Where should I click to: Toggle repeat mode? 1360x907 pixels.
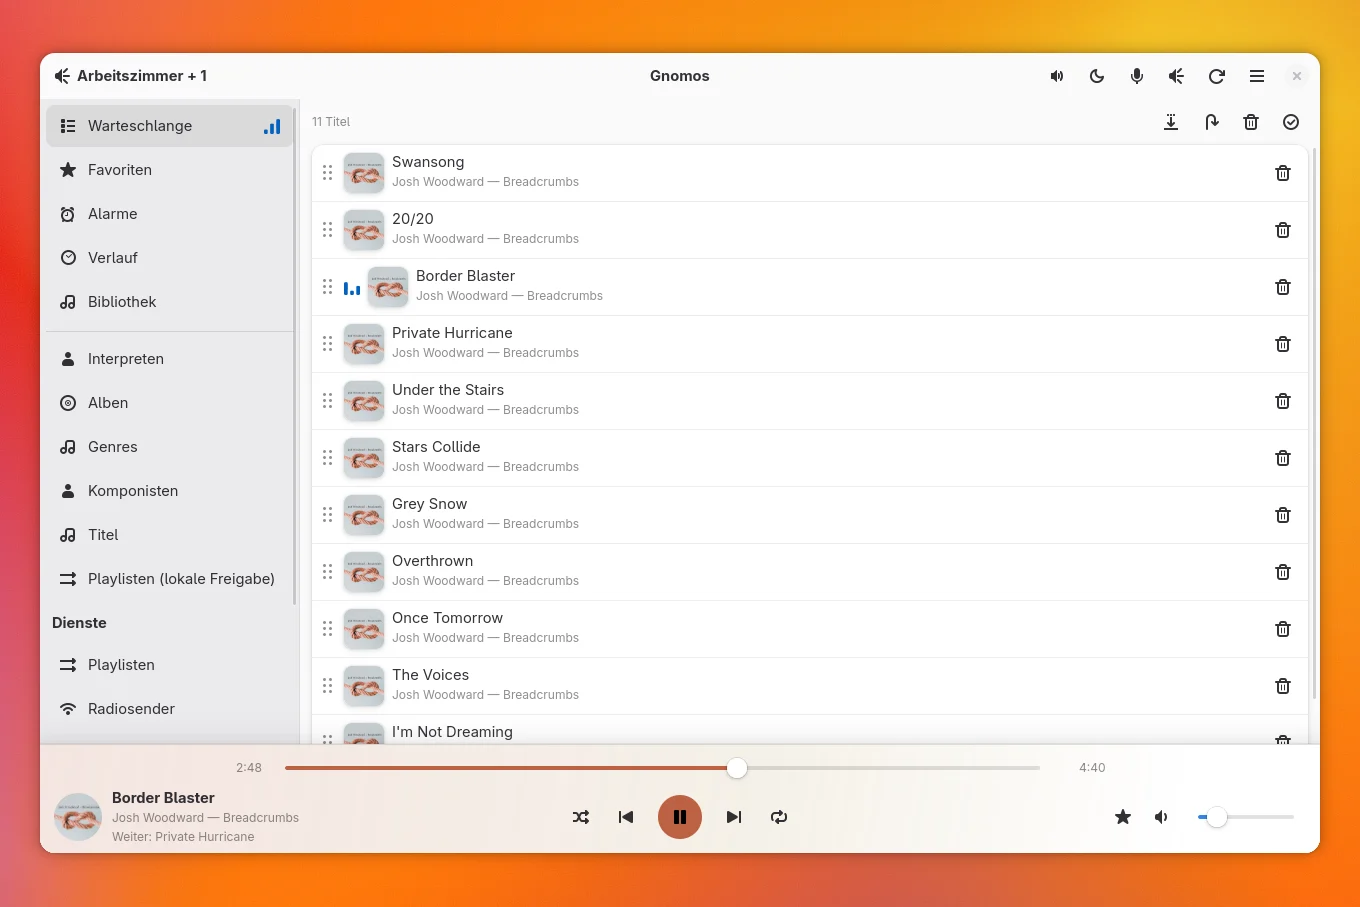point(779,817)
